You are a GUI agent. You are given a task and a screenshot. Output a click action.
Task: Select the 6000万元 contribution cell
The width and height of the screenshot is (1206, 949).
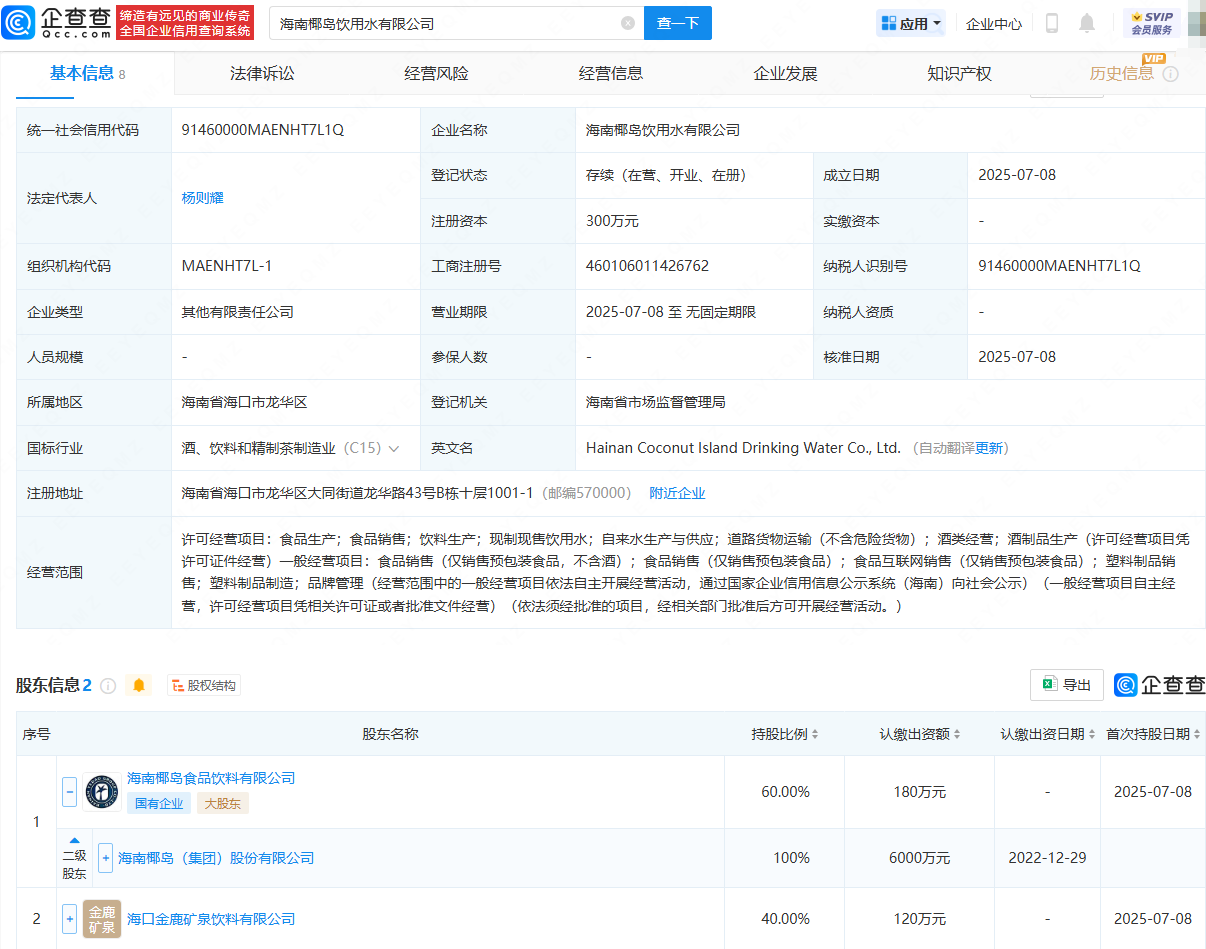(x=920, y=858)
